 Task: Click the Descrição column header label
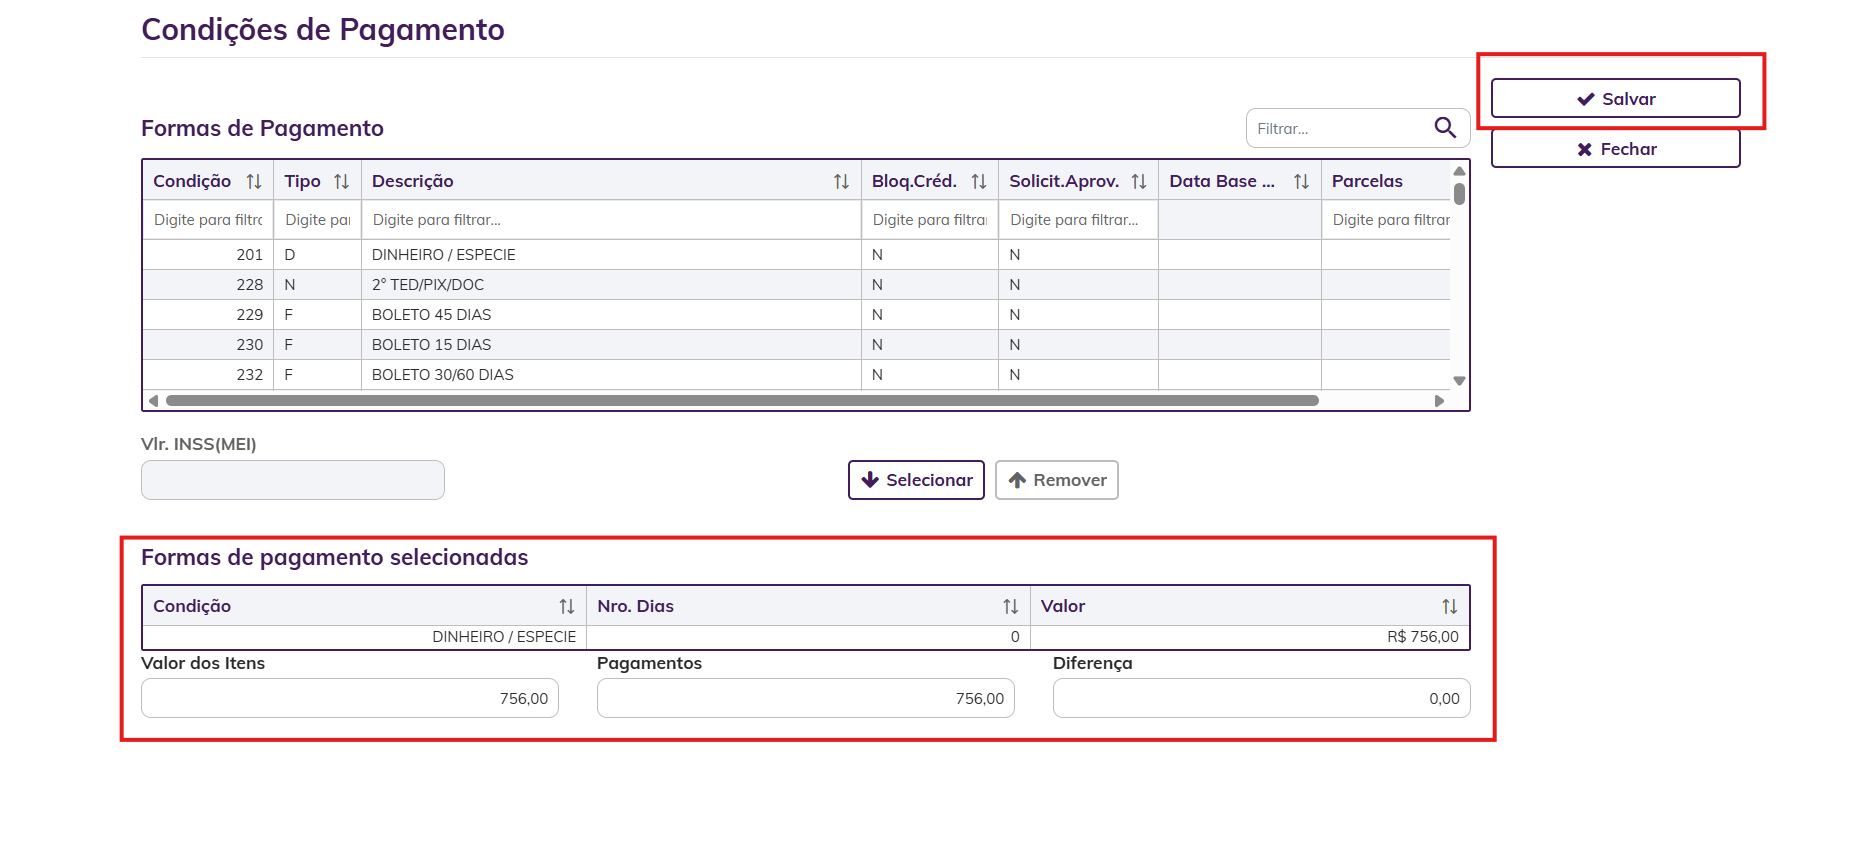pyautogui.click(x=413, y=181)
